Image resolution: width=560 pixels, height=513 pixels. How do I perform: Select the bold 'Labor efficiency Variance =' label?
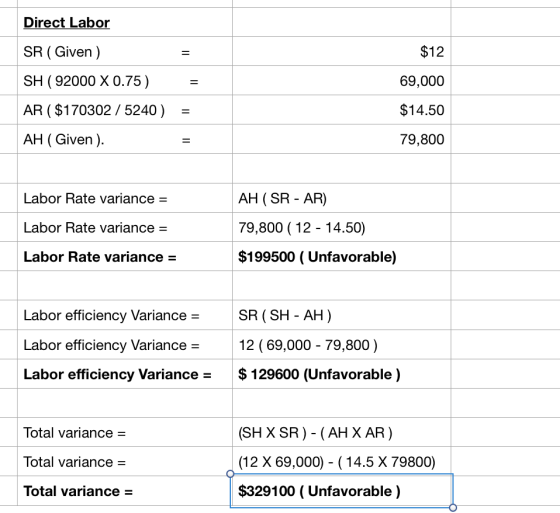click(x=117, y=374)
